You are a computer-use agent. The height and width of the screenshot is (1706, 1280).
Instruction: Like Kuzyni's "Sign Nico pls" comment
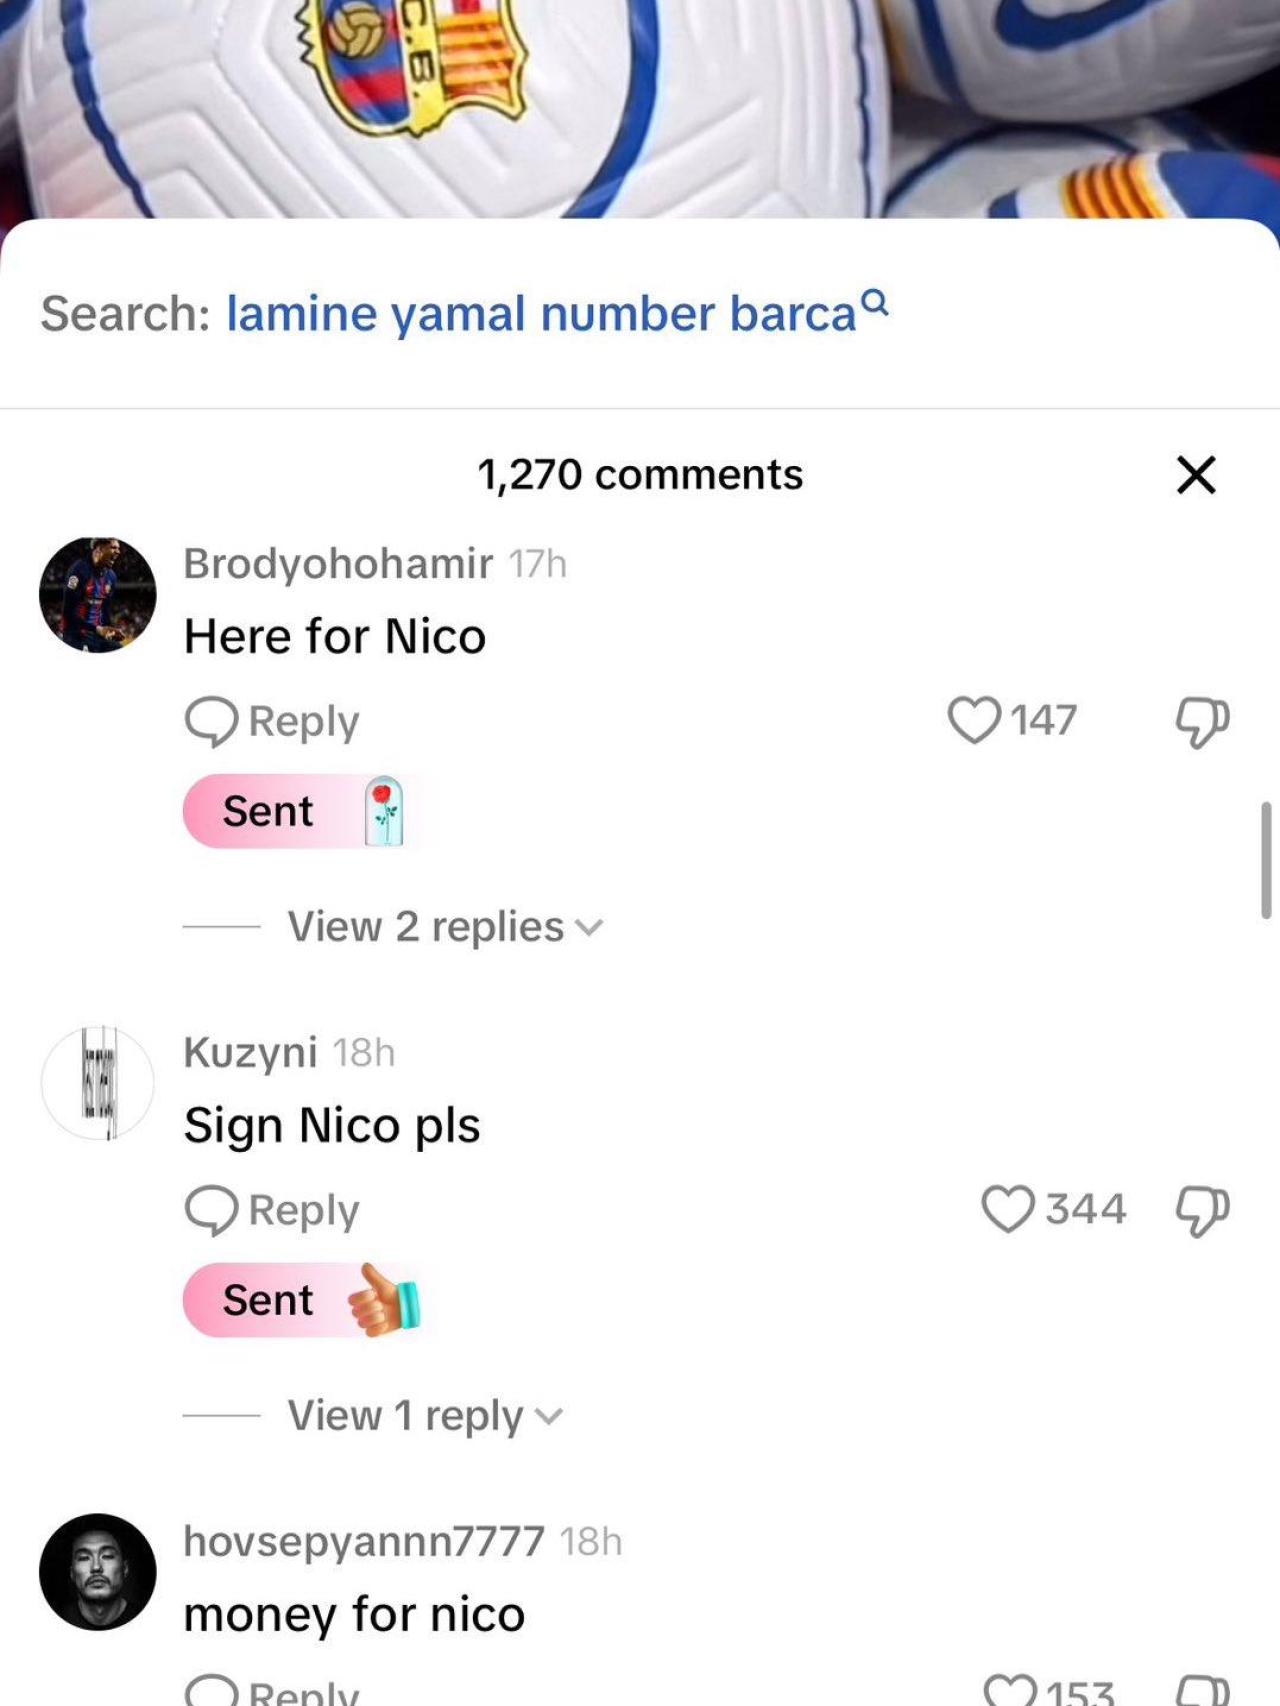click(x=1008, y=1208)
